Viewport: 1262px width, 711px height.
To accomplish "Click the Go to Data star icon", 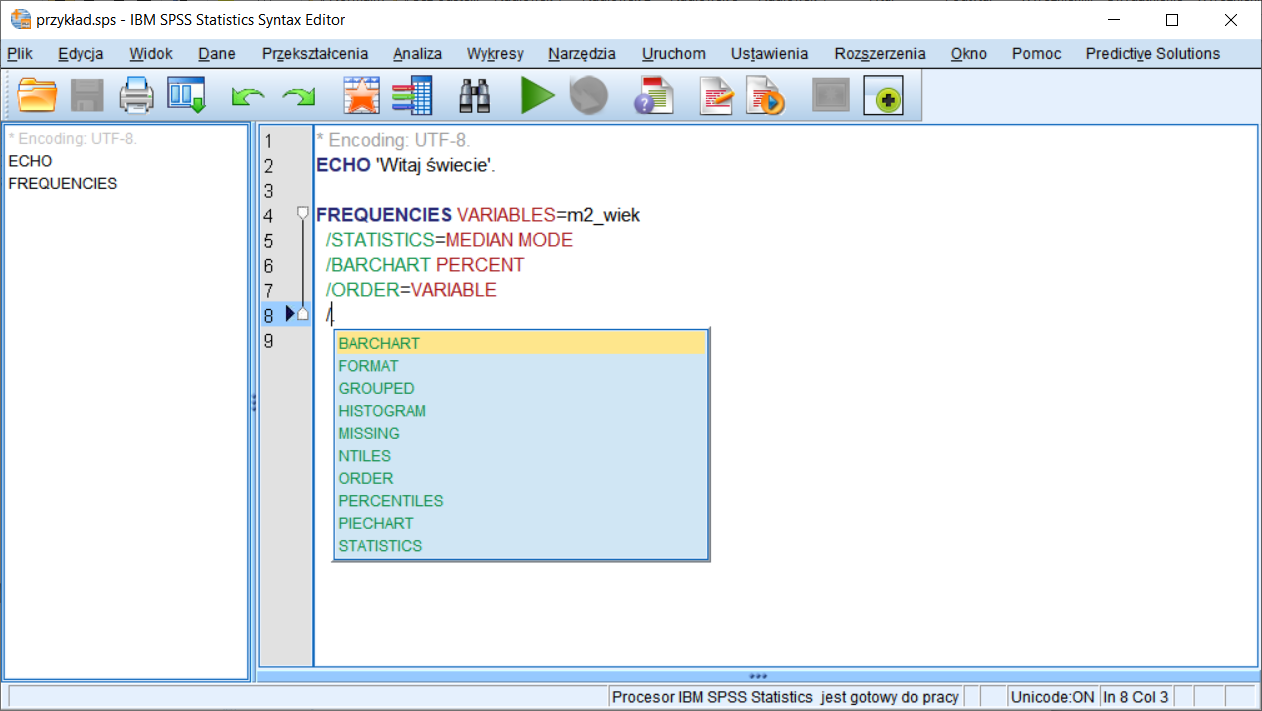I will point(361,96).
